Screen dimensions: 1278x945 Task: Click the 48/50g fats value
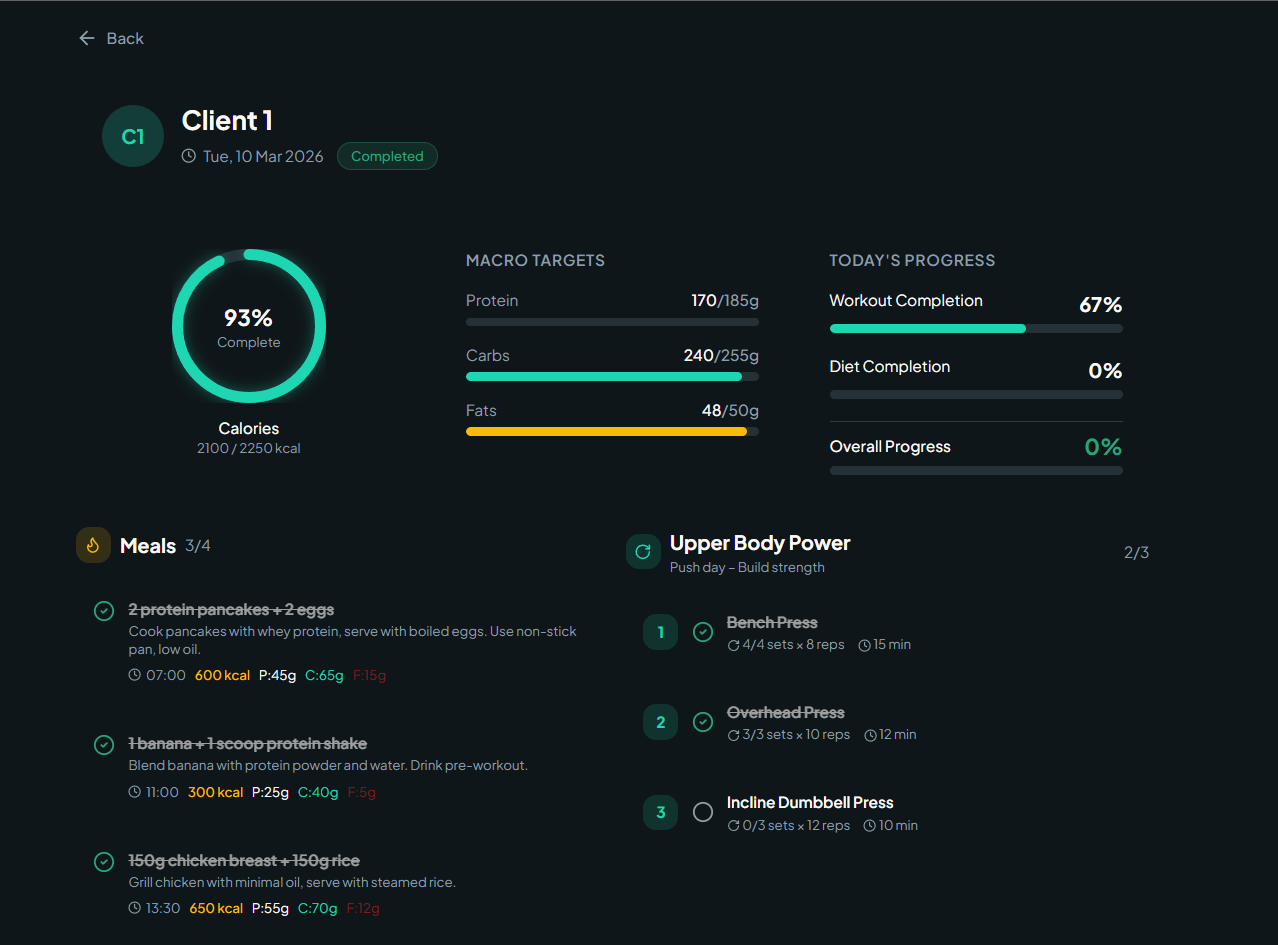coord(730,411)
